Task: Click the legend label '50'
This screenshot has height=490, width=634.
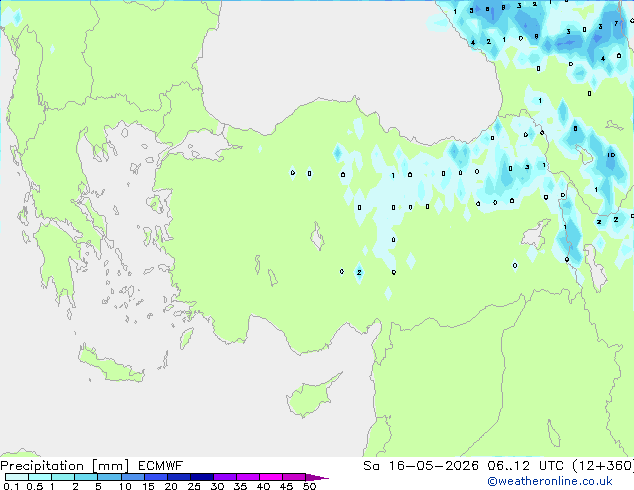Action: tap(309, 486)
